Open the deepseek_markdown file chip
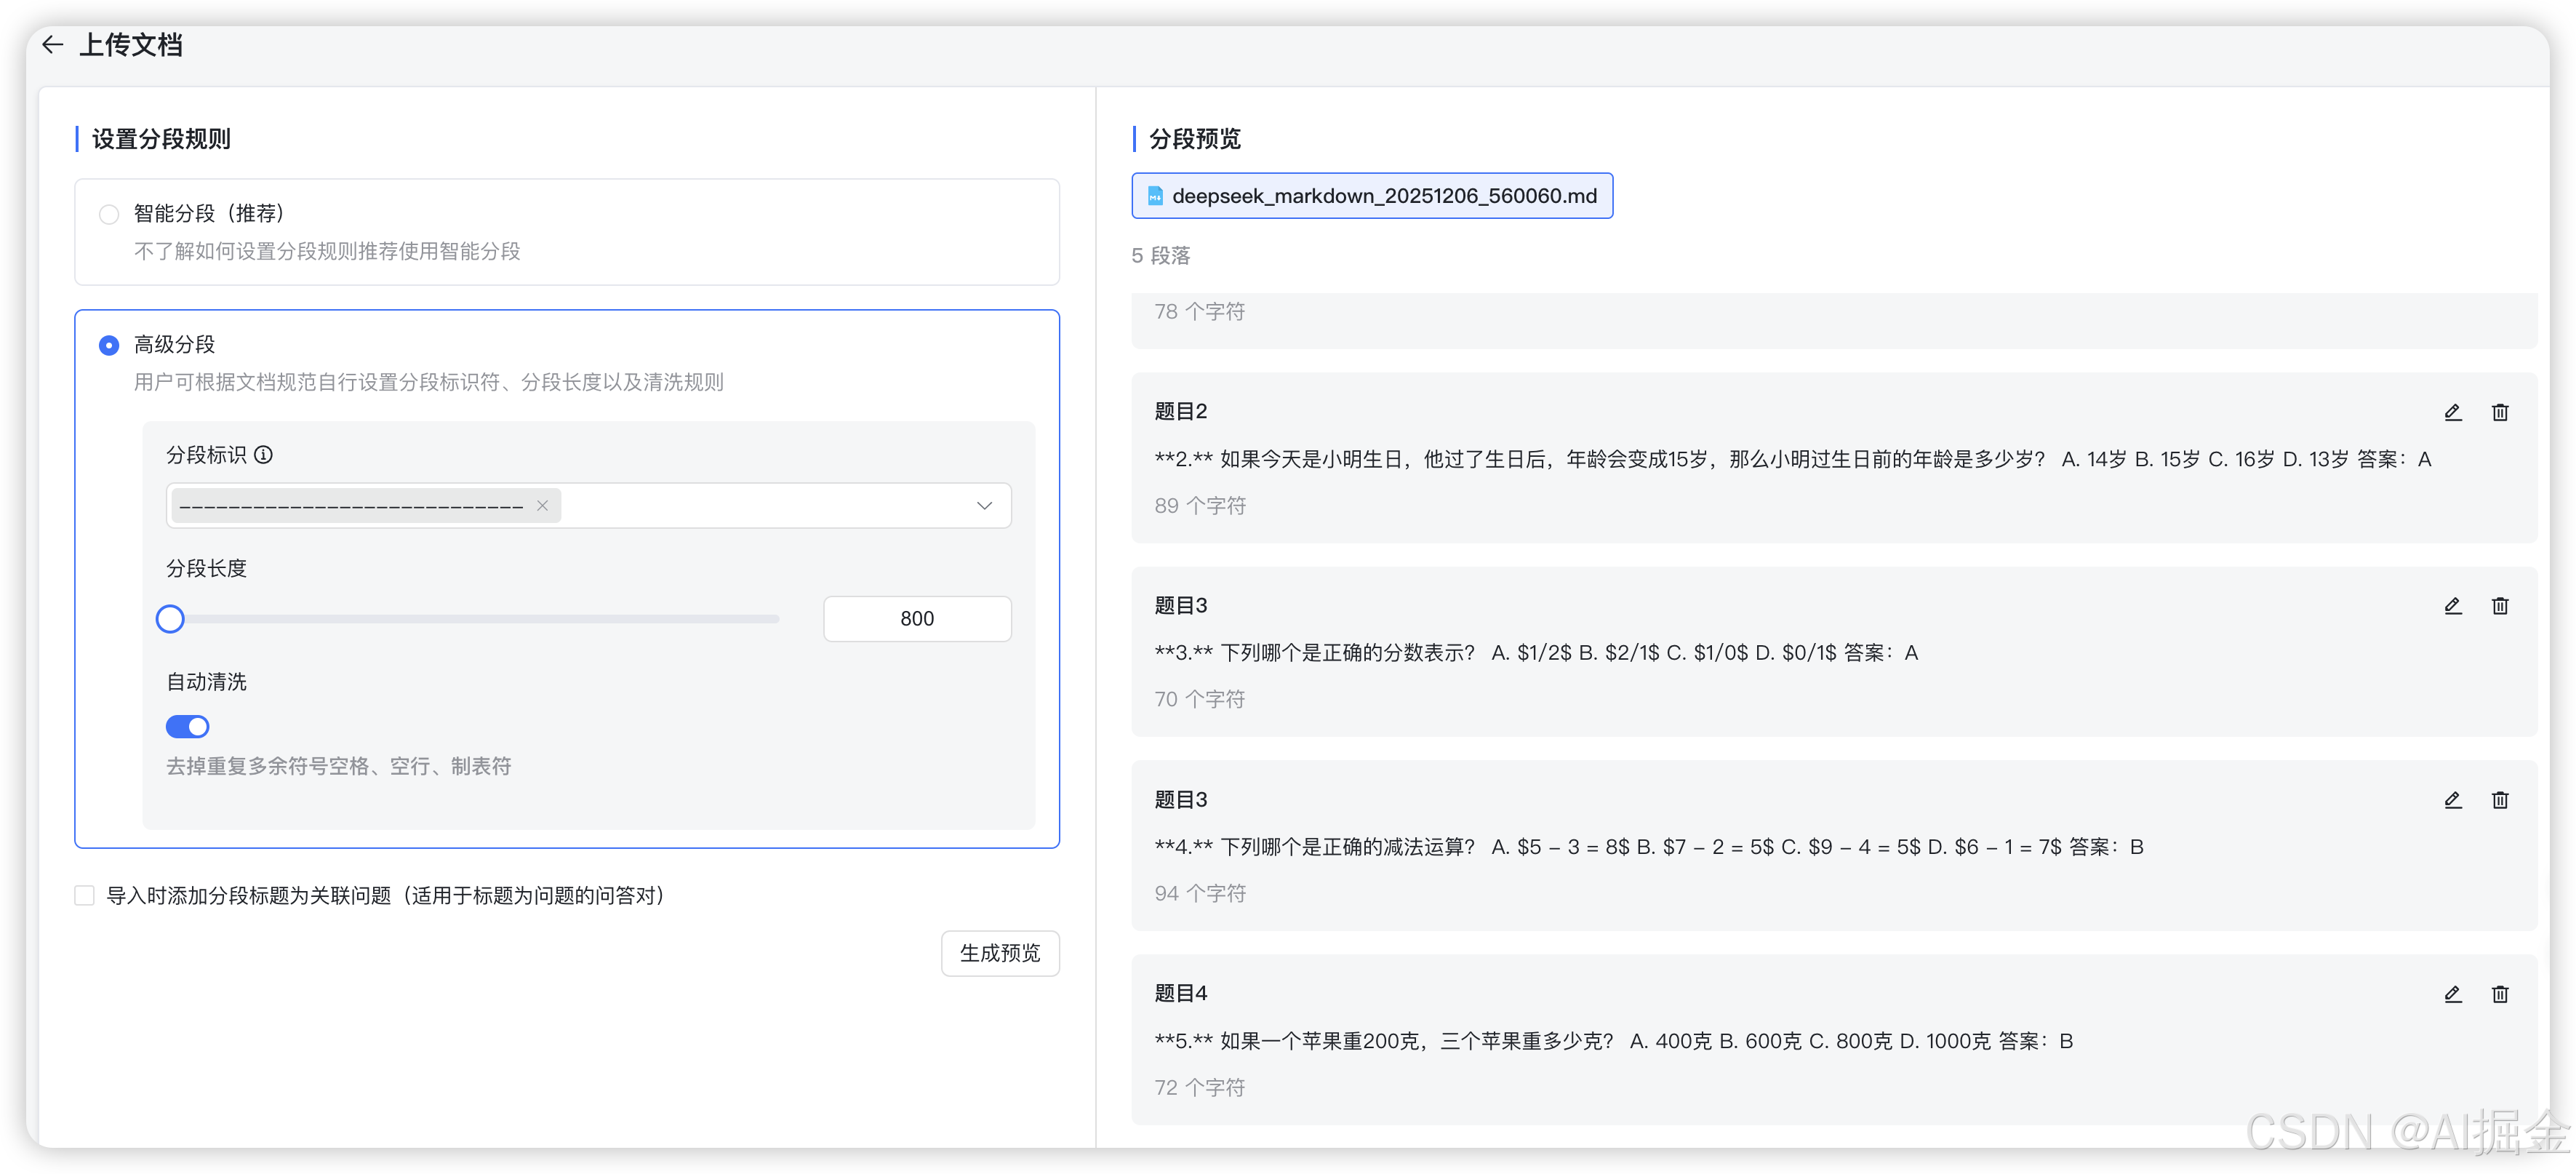 [x=1372, y=196]
